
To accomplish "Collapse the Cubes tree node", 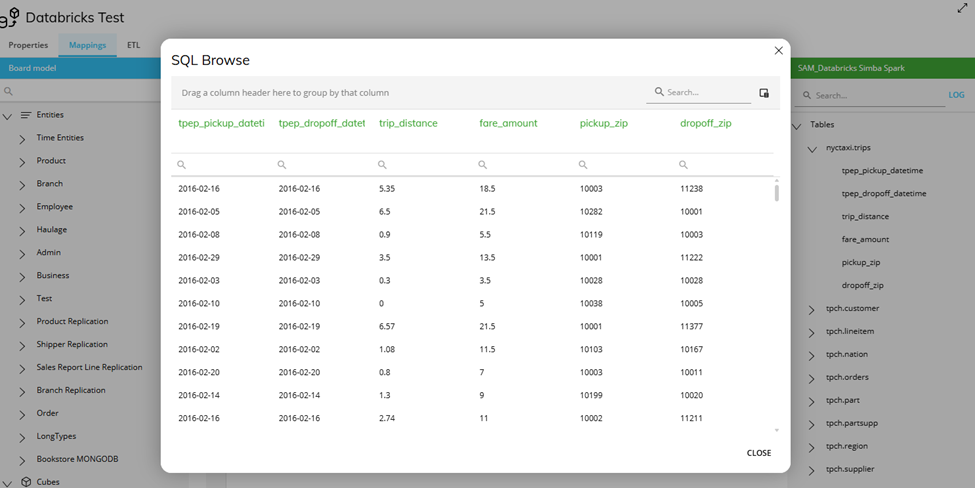I will coord(7,483).
